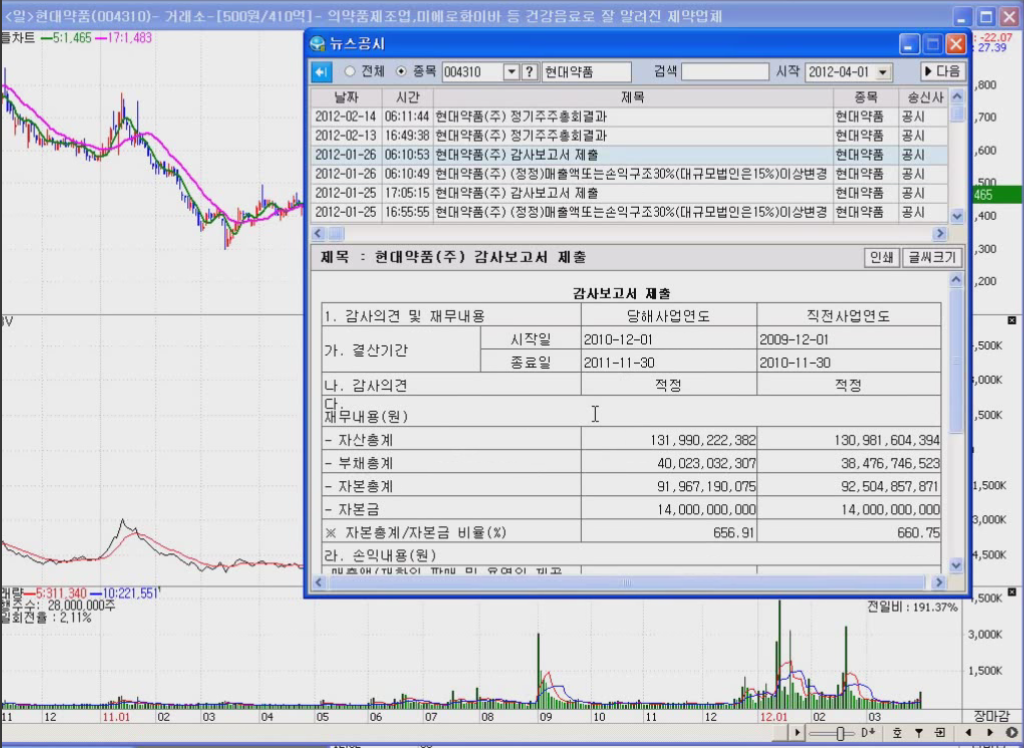Click the 부채총계 value 40,023,032,307
1024x748 pixels.
click(x=707, y=463)
